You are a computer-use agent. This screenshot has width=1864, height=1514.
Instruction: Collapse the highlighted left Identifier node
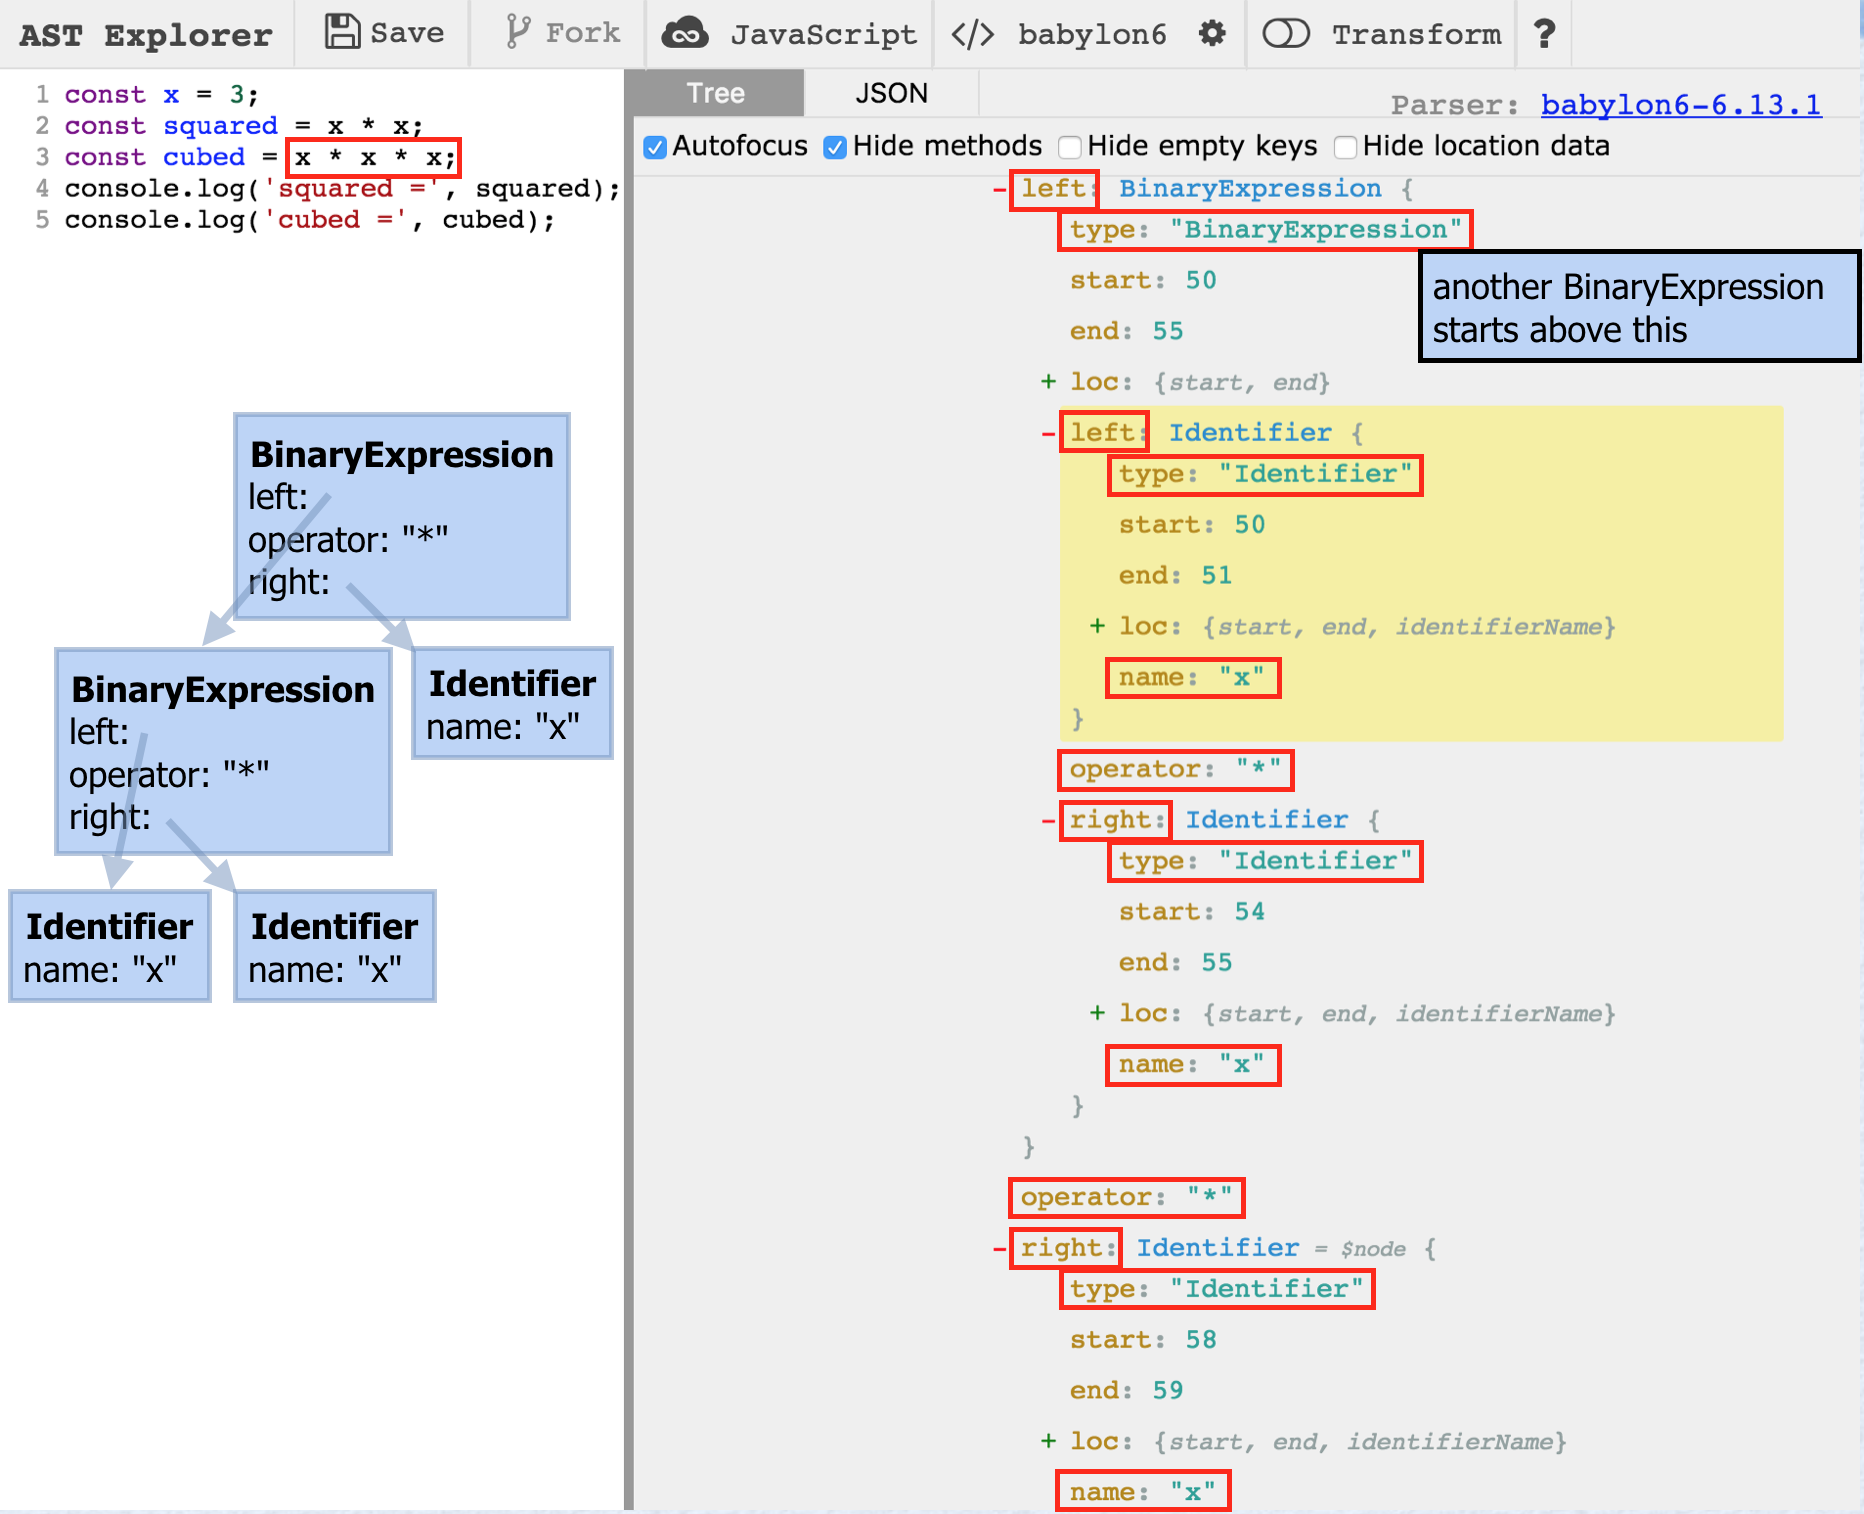[1048, 433]
